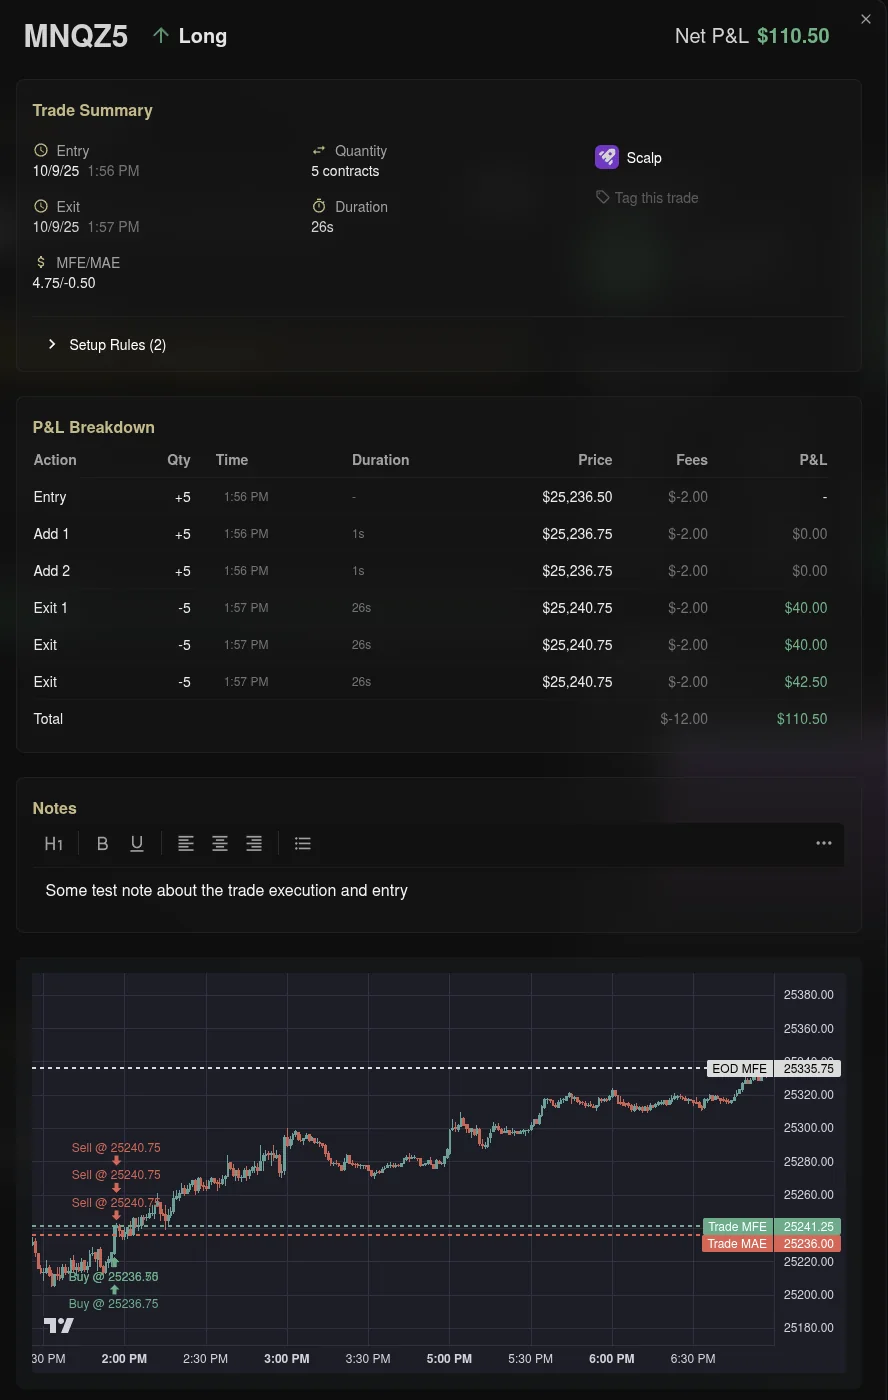The image size is (888, 1400).
Task: Click the 4.75/-0.50 MFE/MAE value
Action: point(64,283)
